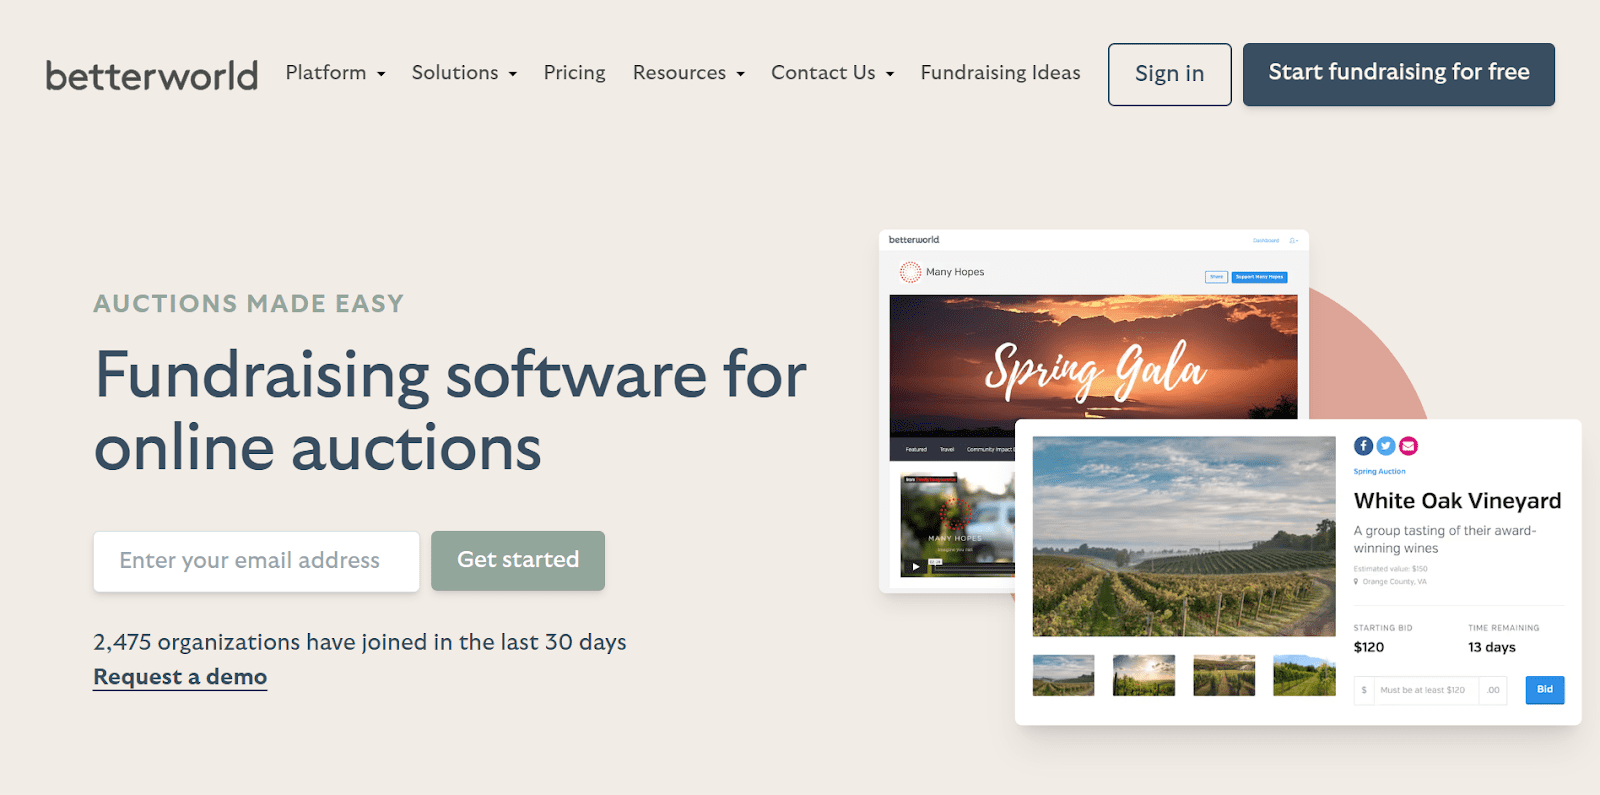Click the Get started button
This screenshot has height=795, width=1600.
[x=518, y=560]
